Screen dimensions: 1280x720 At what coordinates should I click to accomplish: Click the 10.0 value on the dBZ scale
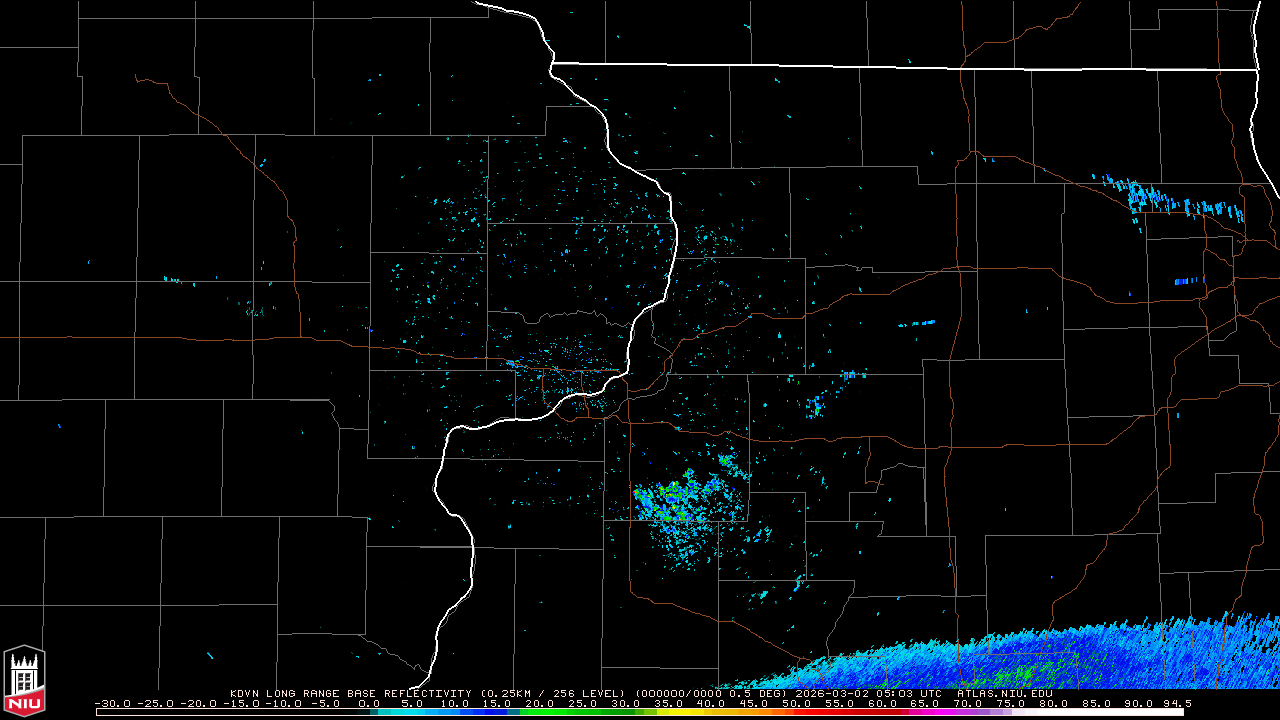coord(456,704)
